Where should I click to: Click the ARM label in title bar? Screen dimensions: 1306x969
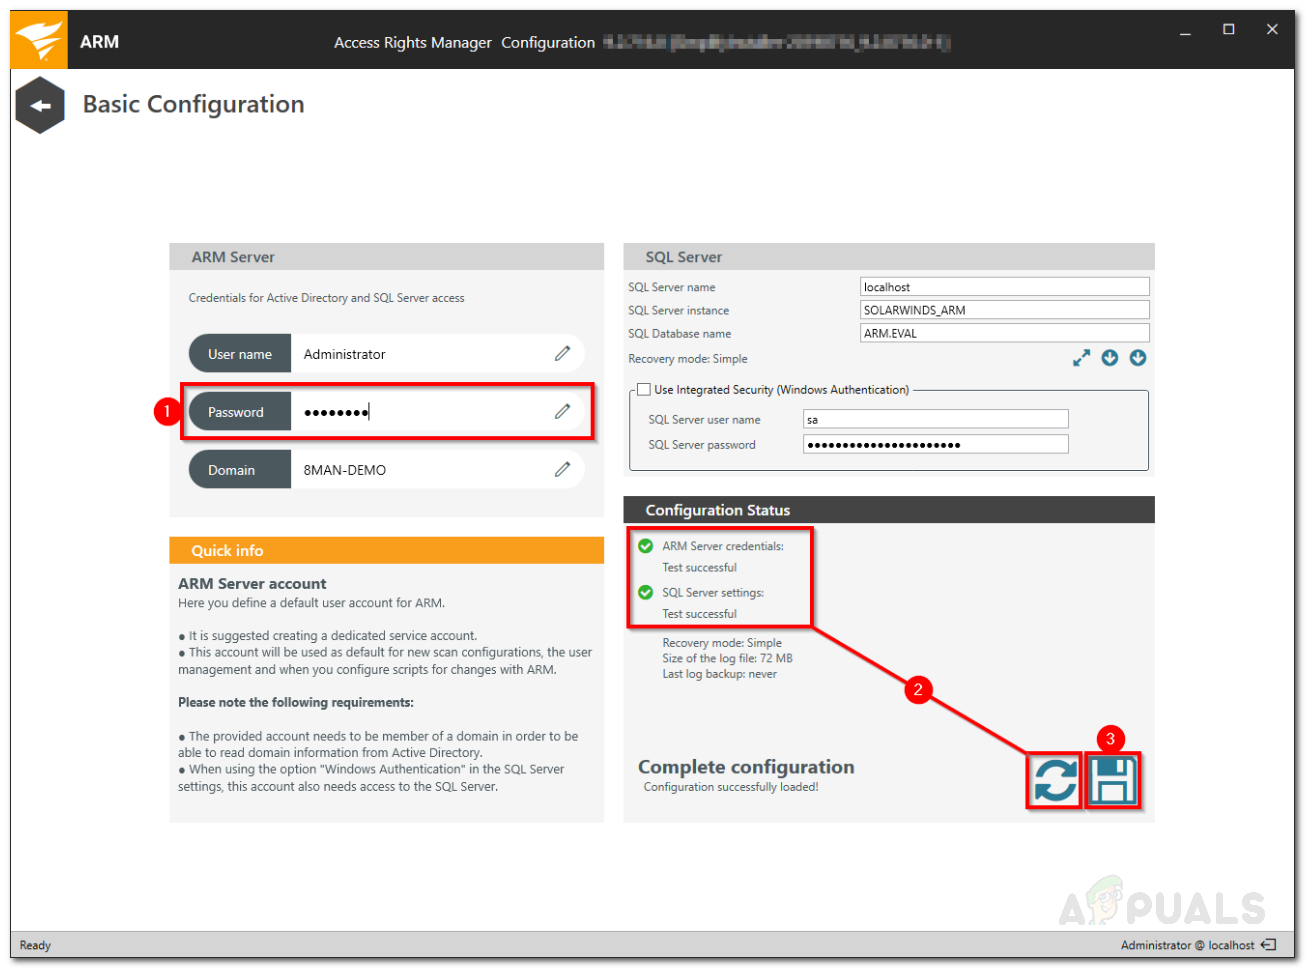click(x=99, y=42)
